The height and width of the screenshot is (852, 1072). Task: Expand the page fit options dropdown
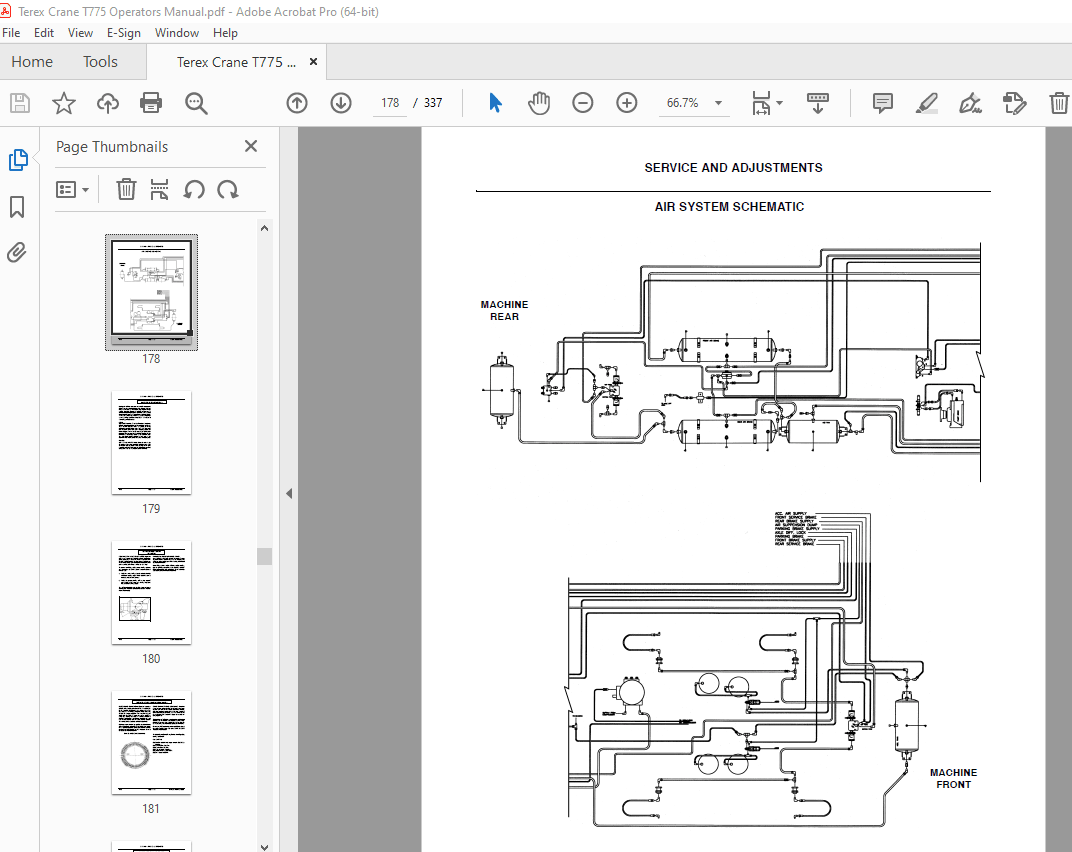779,102
